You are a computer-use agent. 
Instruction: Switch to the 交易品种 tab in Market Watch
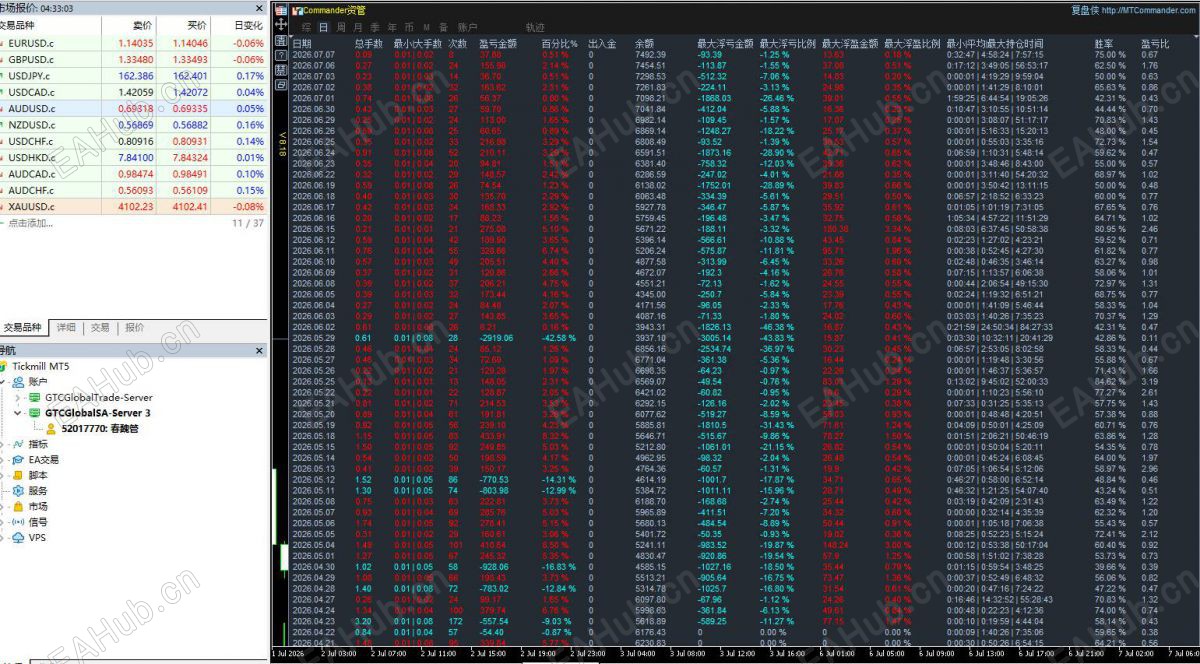(24, 327)
